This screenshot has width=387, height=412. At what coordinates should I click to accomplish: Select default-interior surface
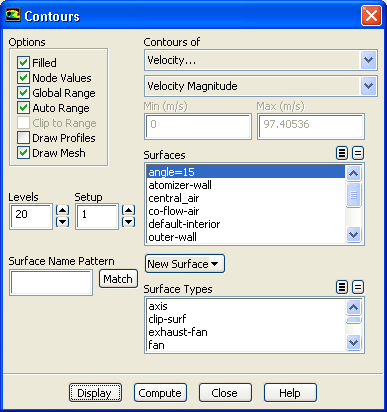[246, 224]
